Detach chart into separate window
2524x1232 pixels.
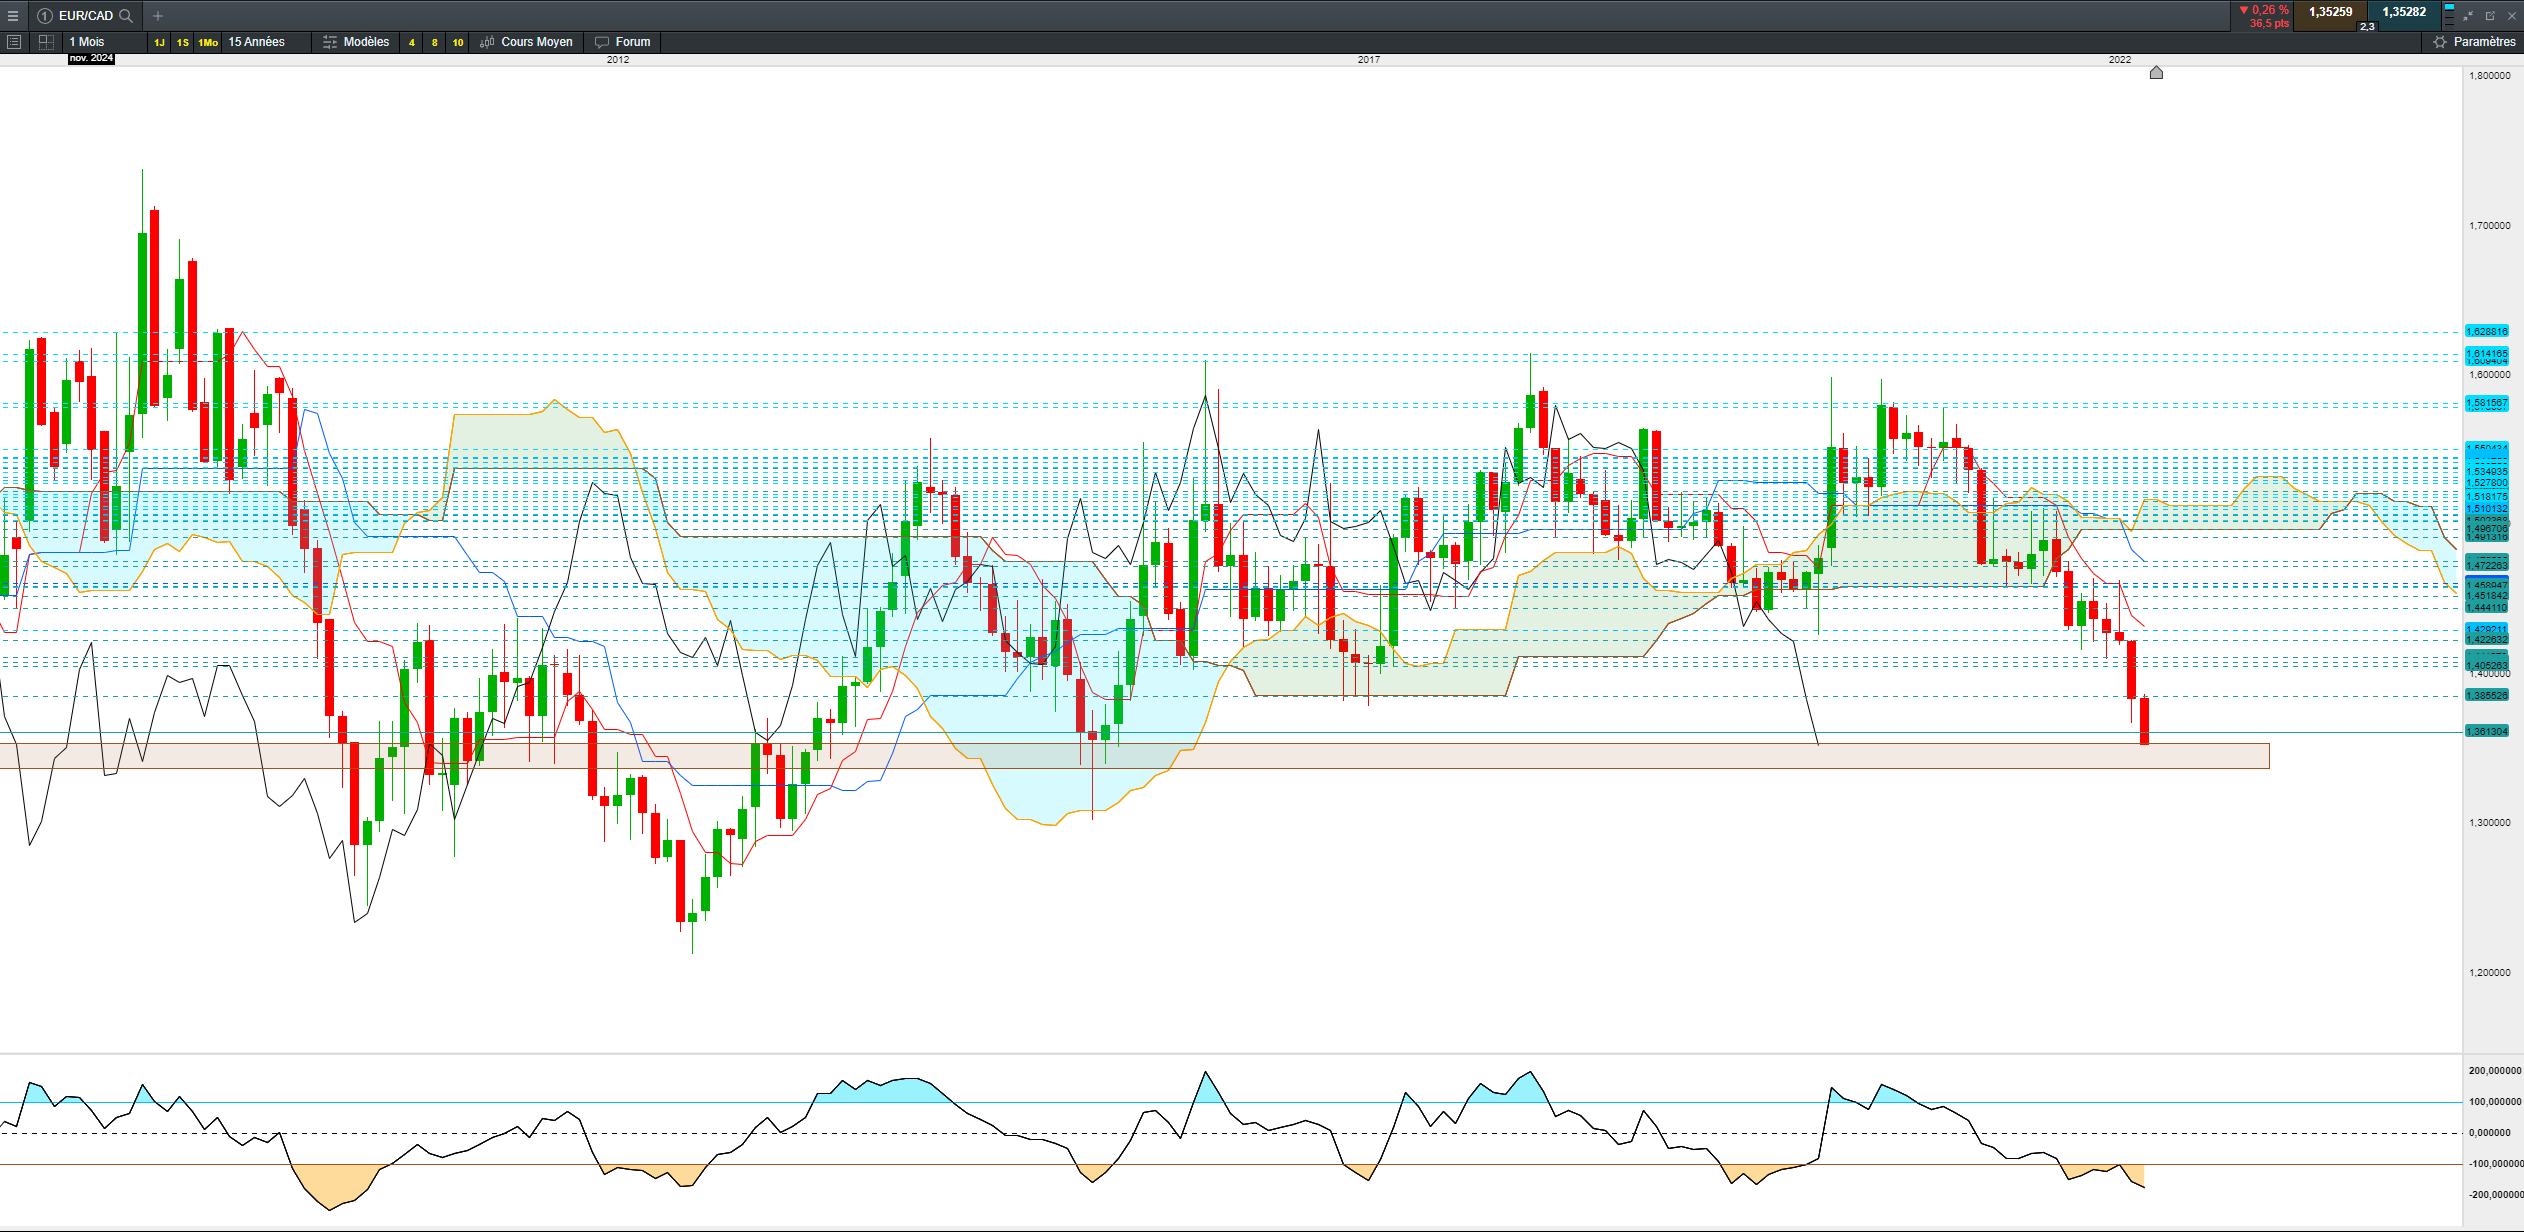(x=2490, y=16)
